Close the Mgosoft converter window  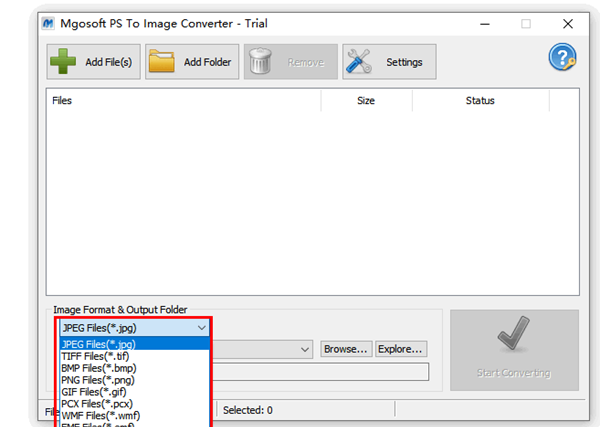(x=568, y=24)
